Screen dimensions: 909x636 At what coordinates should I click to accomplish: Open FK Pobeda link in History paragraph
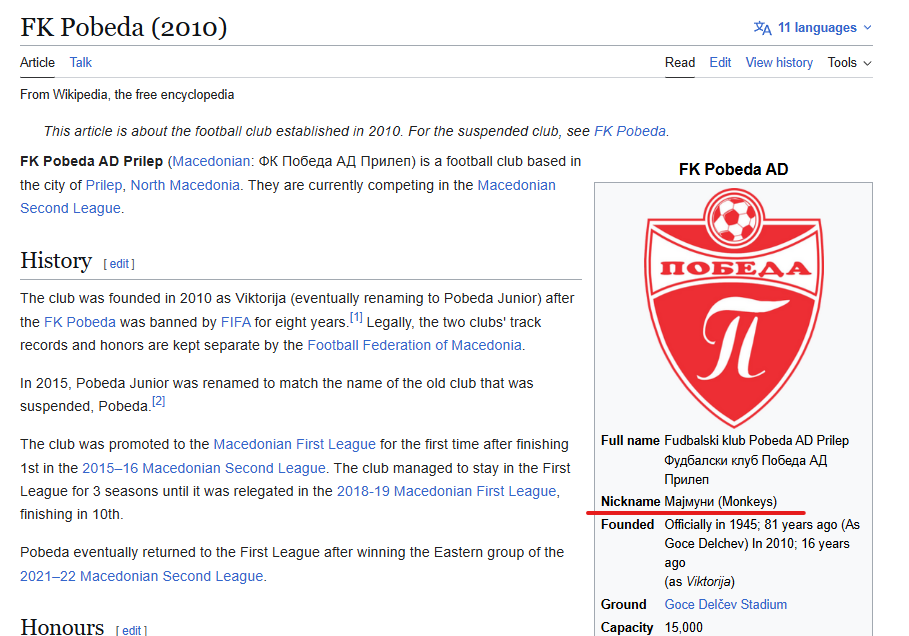80,322
